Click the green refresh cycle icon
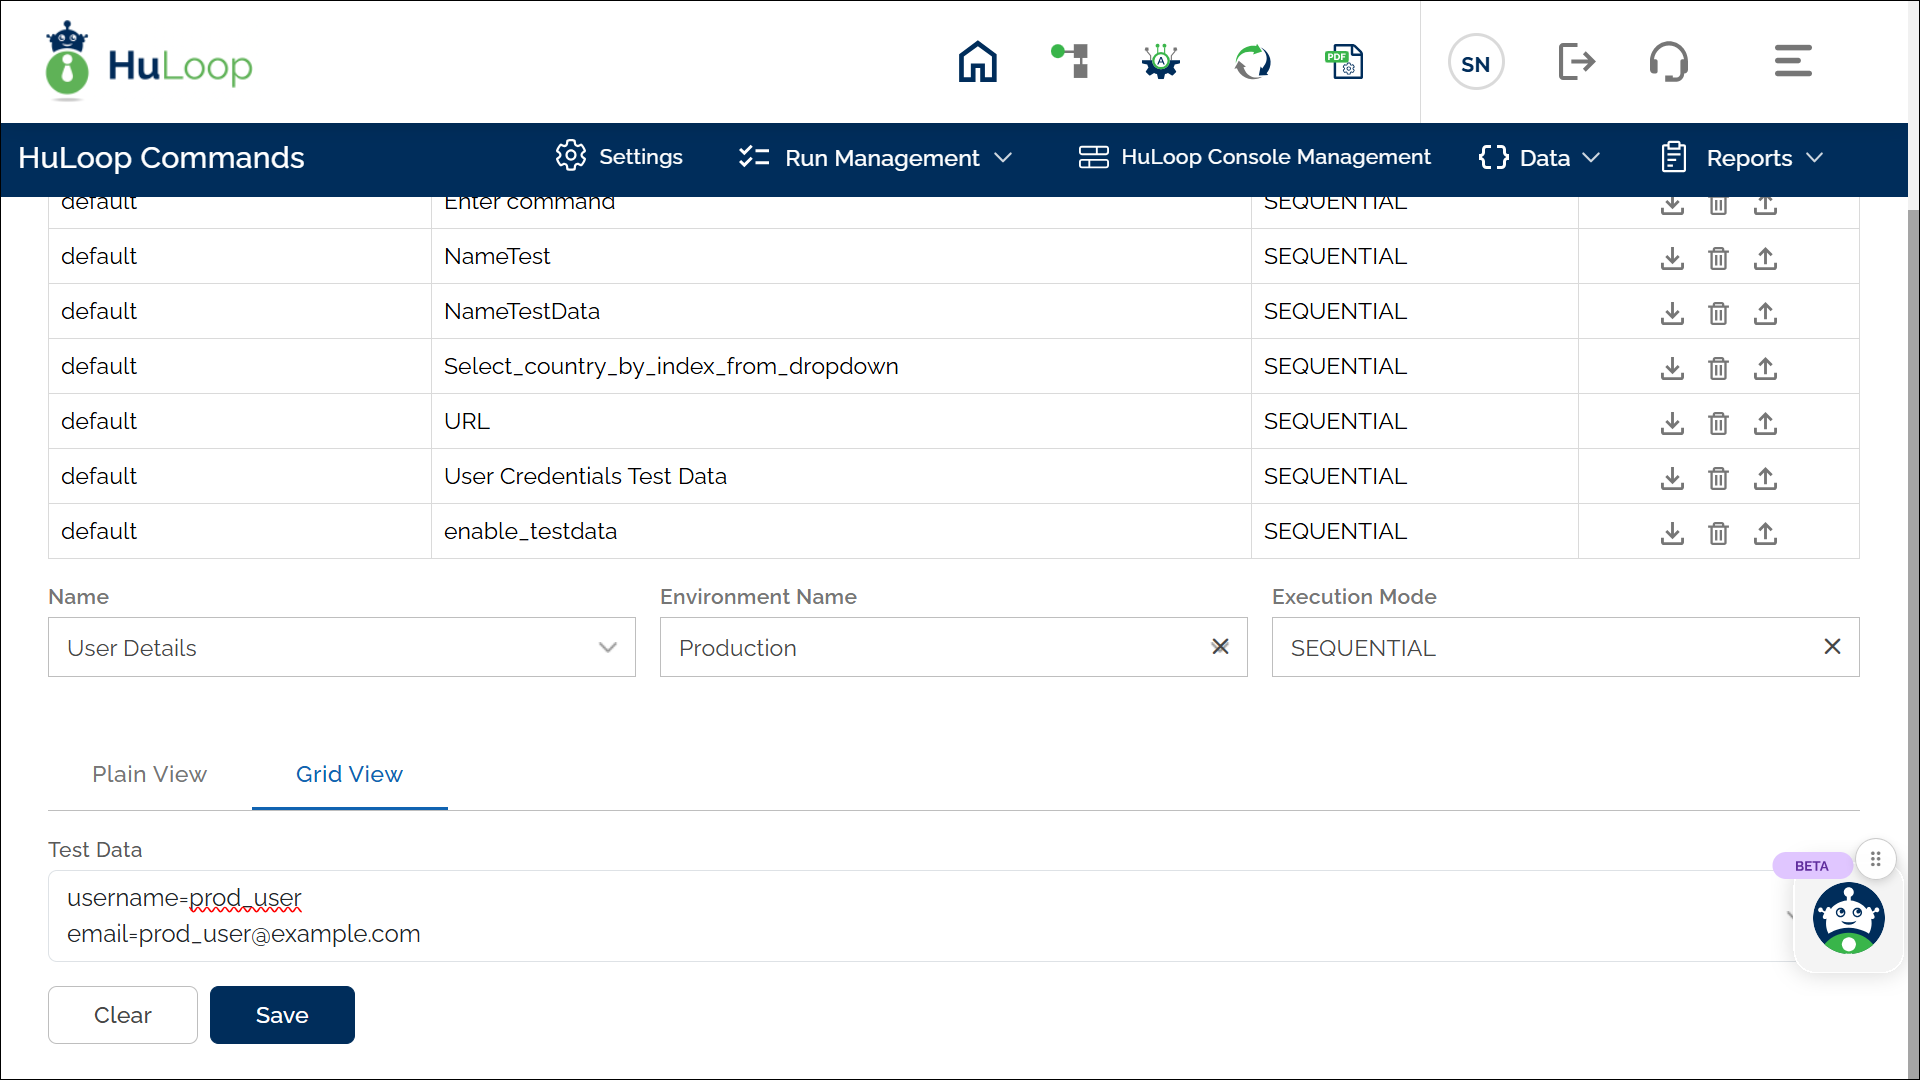Screen dimensions: 1920x1080 1252,62
